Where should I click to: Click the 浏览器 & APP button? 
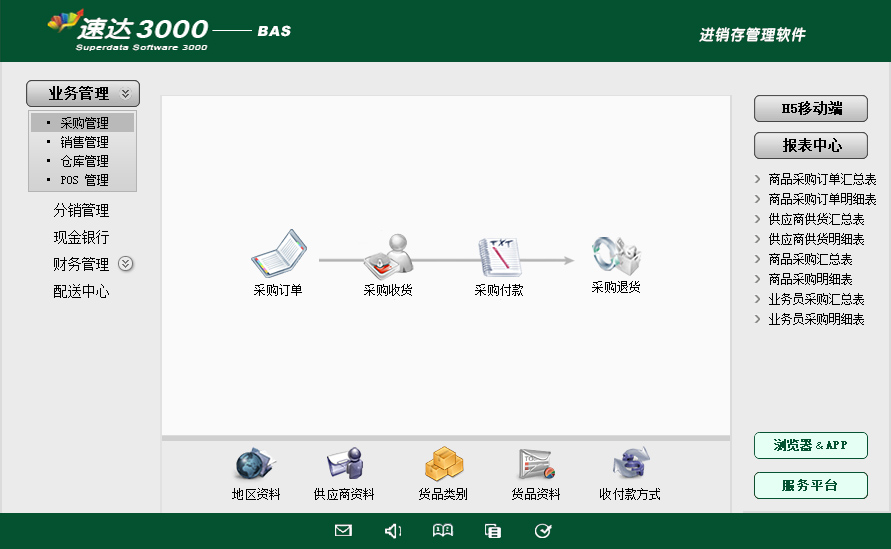[x=810, y=446]
